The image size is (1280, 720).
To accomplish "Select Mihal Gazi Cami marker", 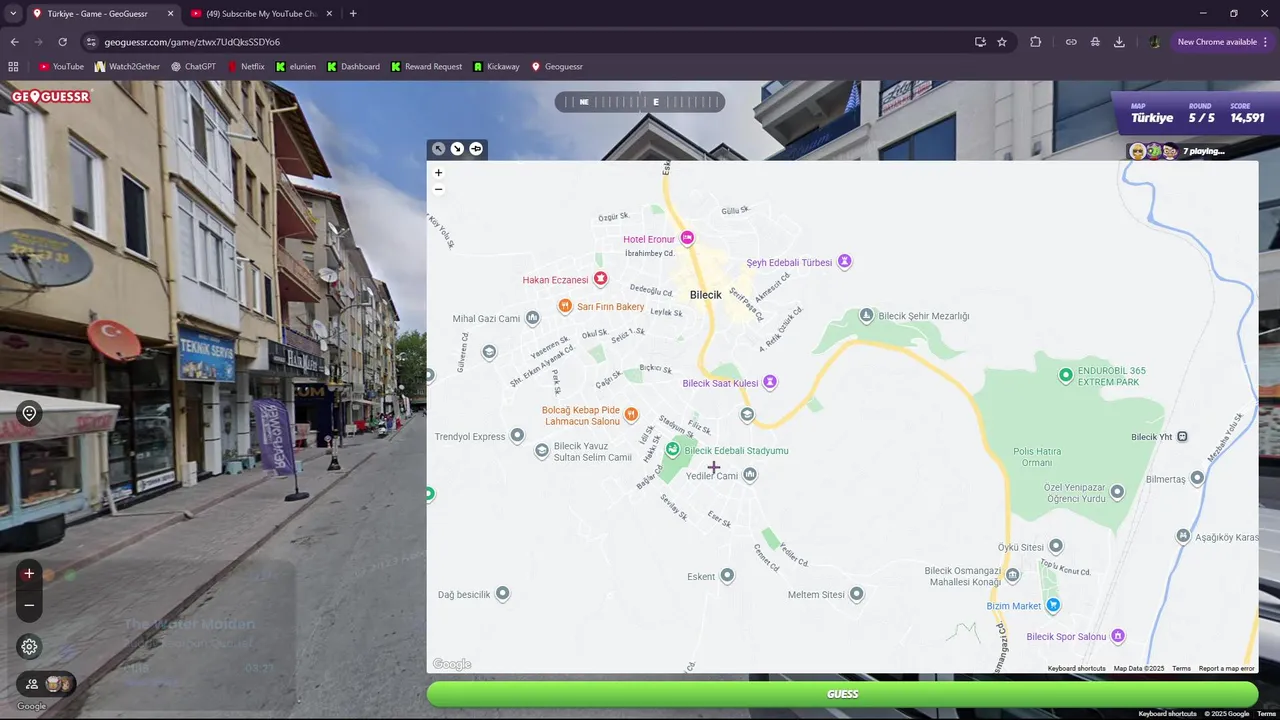I will 532,319.
